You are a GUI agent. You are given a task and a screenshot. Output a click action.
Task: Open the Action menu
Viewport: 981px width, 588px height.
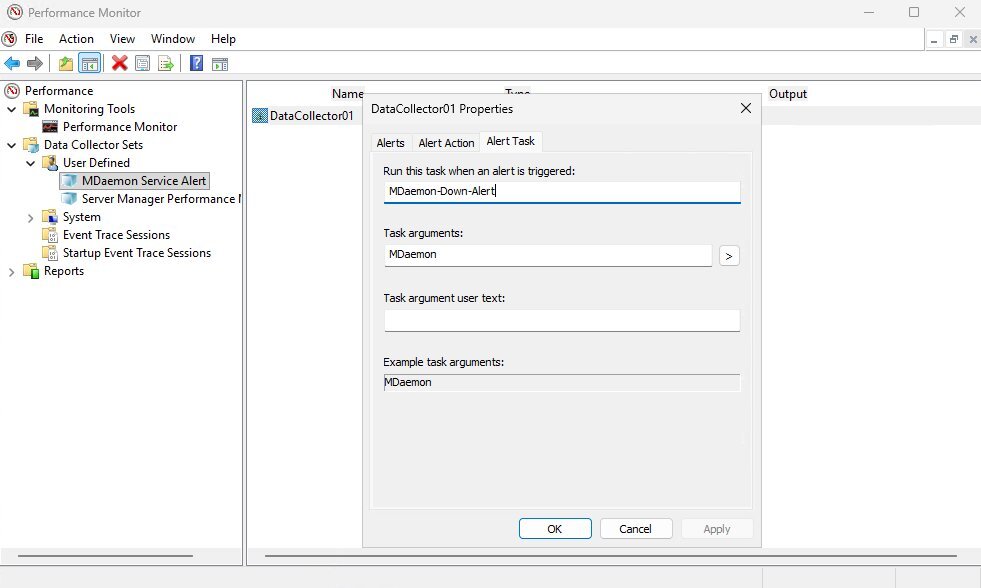coord(76,39)
